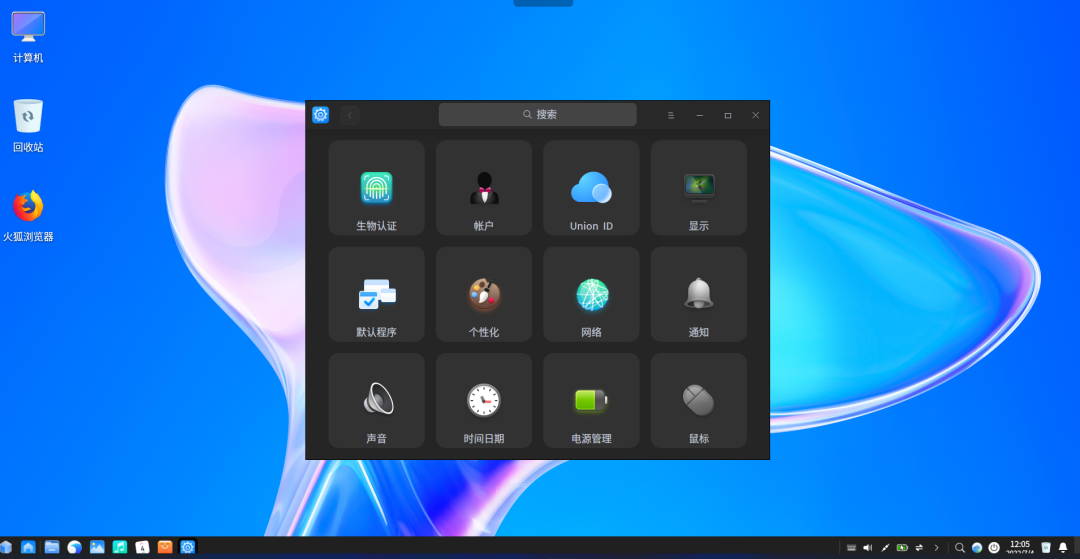
Task: Open the 显示 display settings tile
Action: point(698,187)
